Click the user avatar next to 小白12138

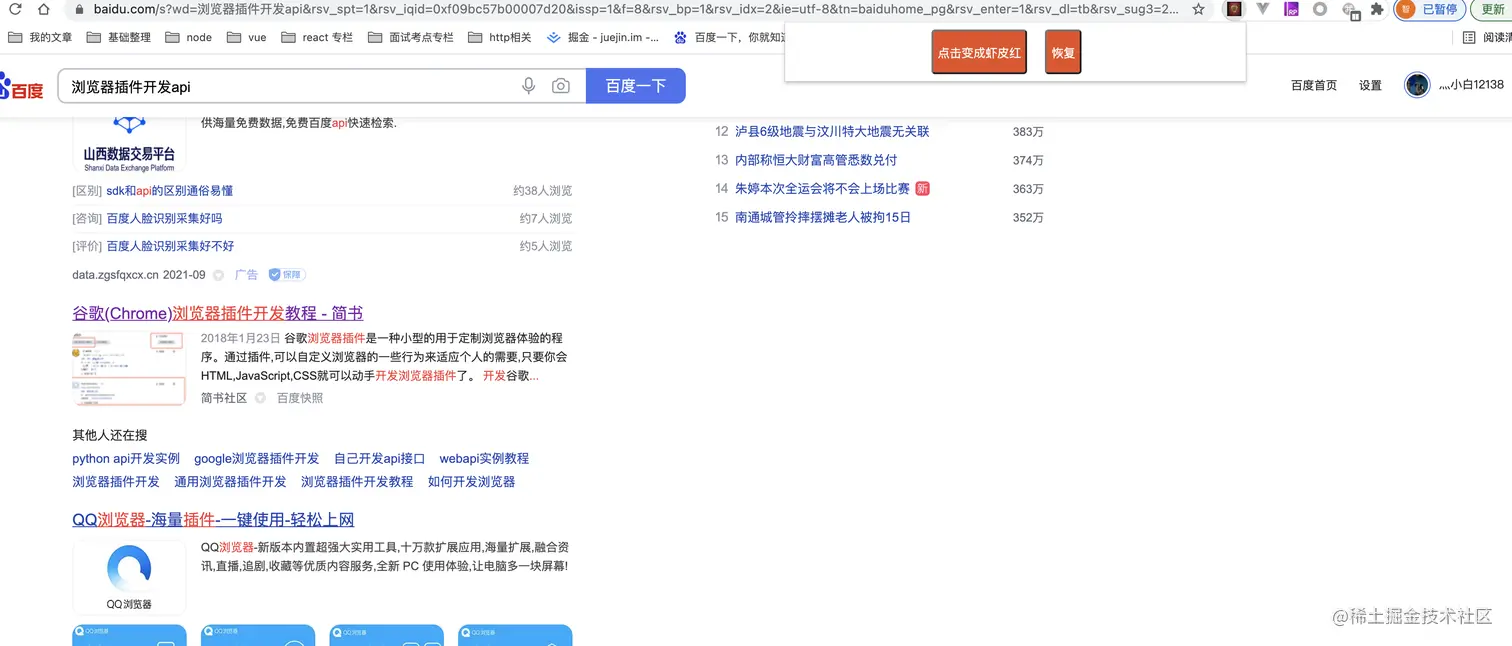(1417, 85)
